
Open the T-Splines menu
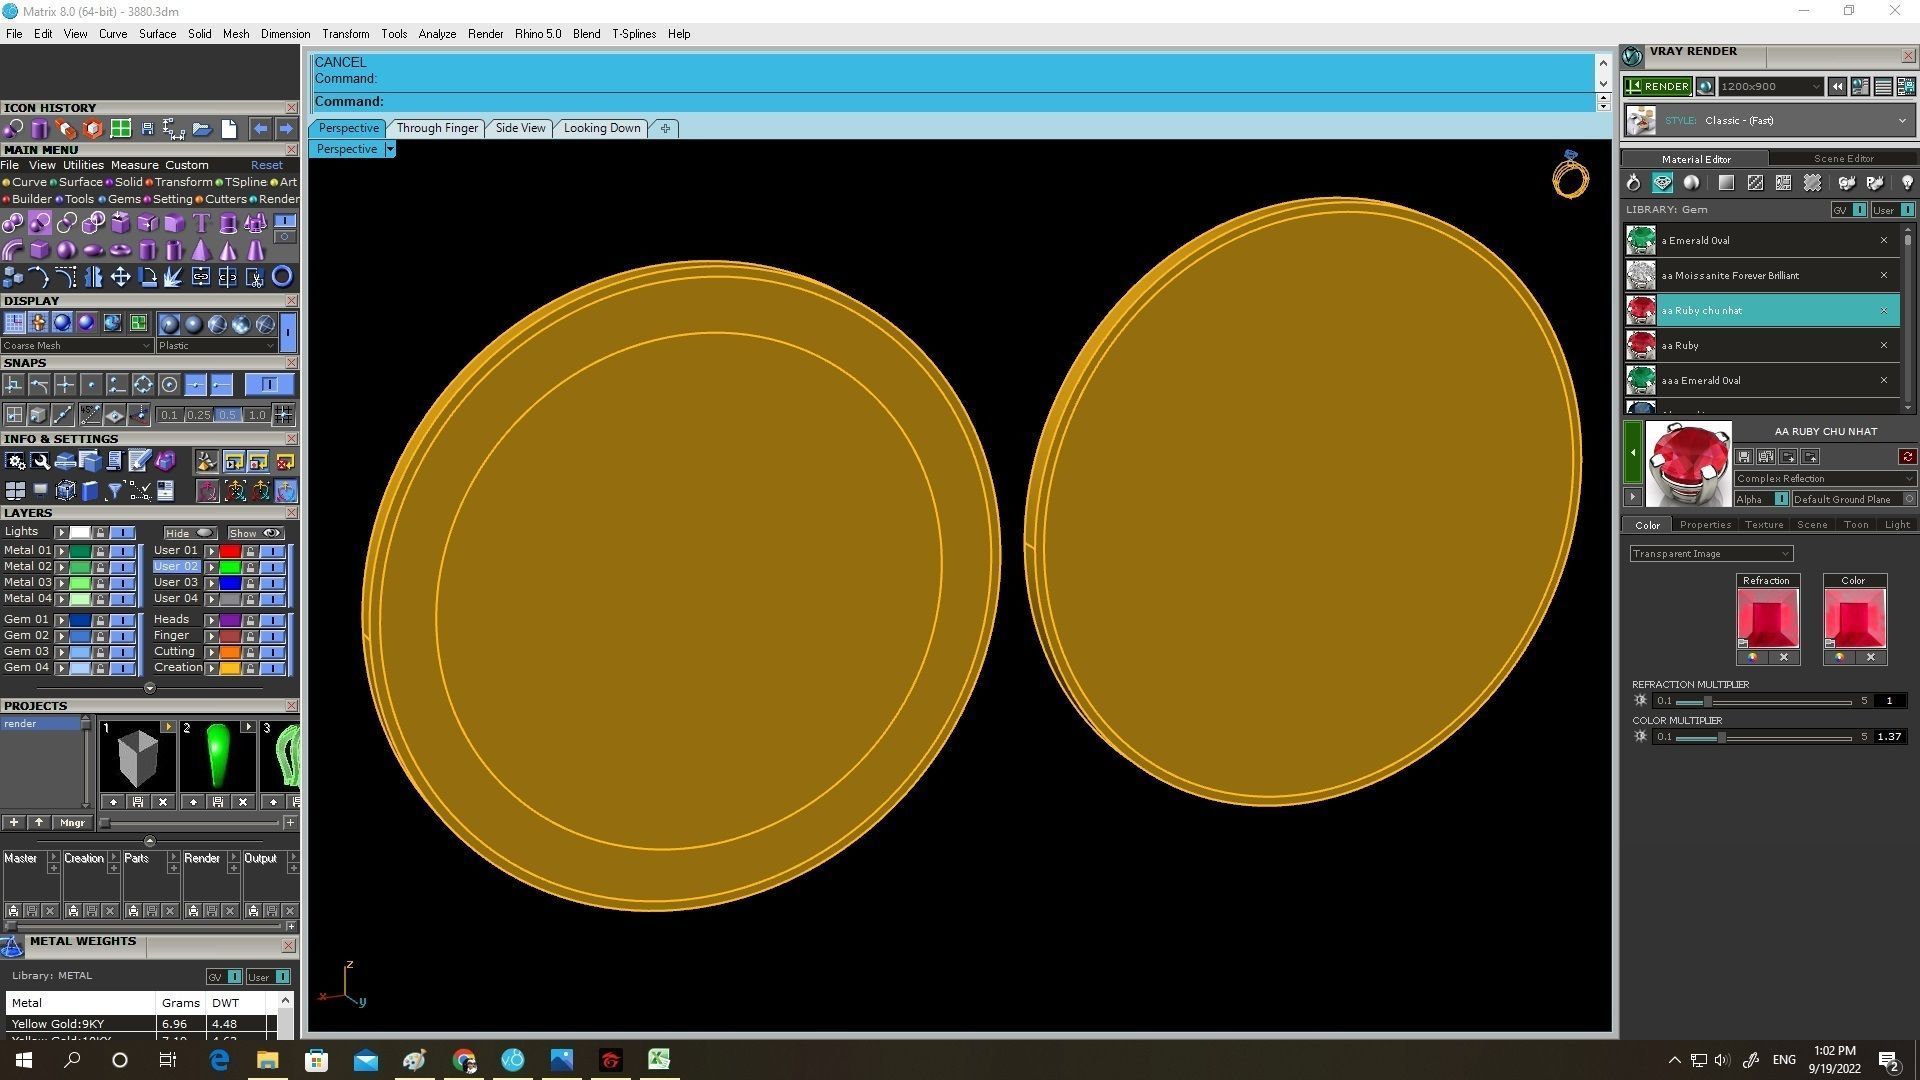point(633,34)
